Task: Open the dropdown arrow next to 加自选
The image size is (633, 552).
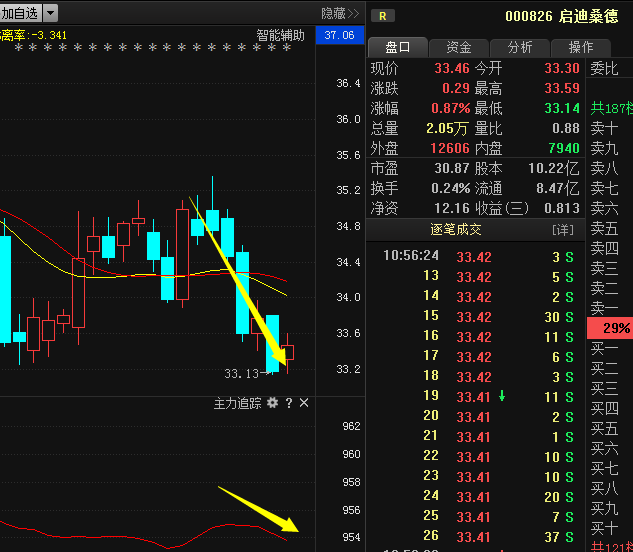Action: (x=50, y=13)
